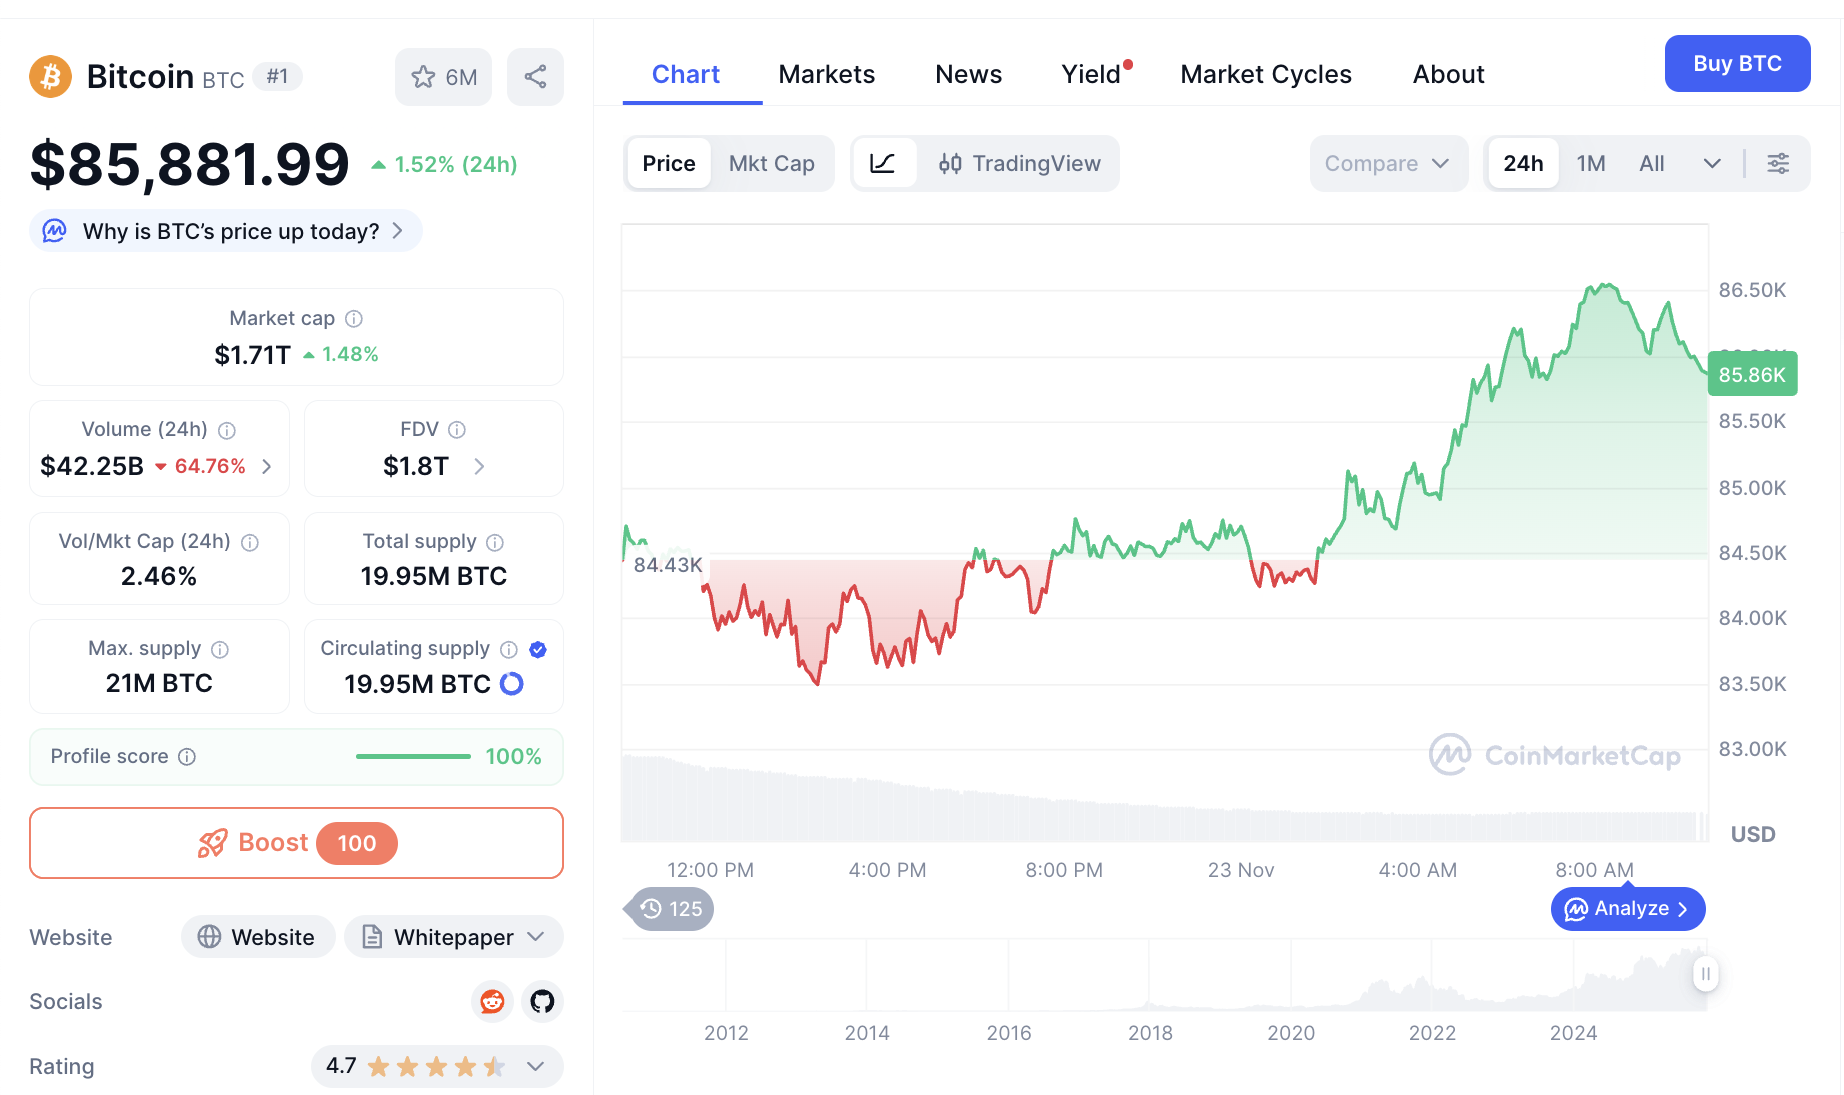Switch chart to Mkt Cap view
This screenshot has height=1095, width=1844.
771,163
